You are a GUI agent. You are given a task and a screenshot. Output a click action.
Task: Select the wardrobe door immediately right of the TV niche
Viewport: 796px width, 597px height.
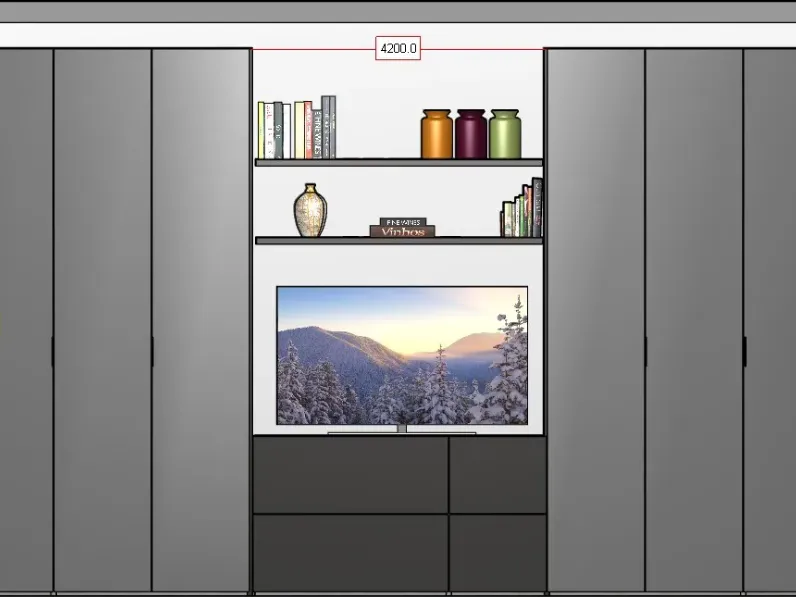pos(596,320)
